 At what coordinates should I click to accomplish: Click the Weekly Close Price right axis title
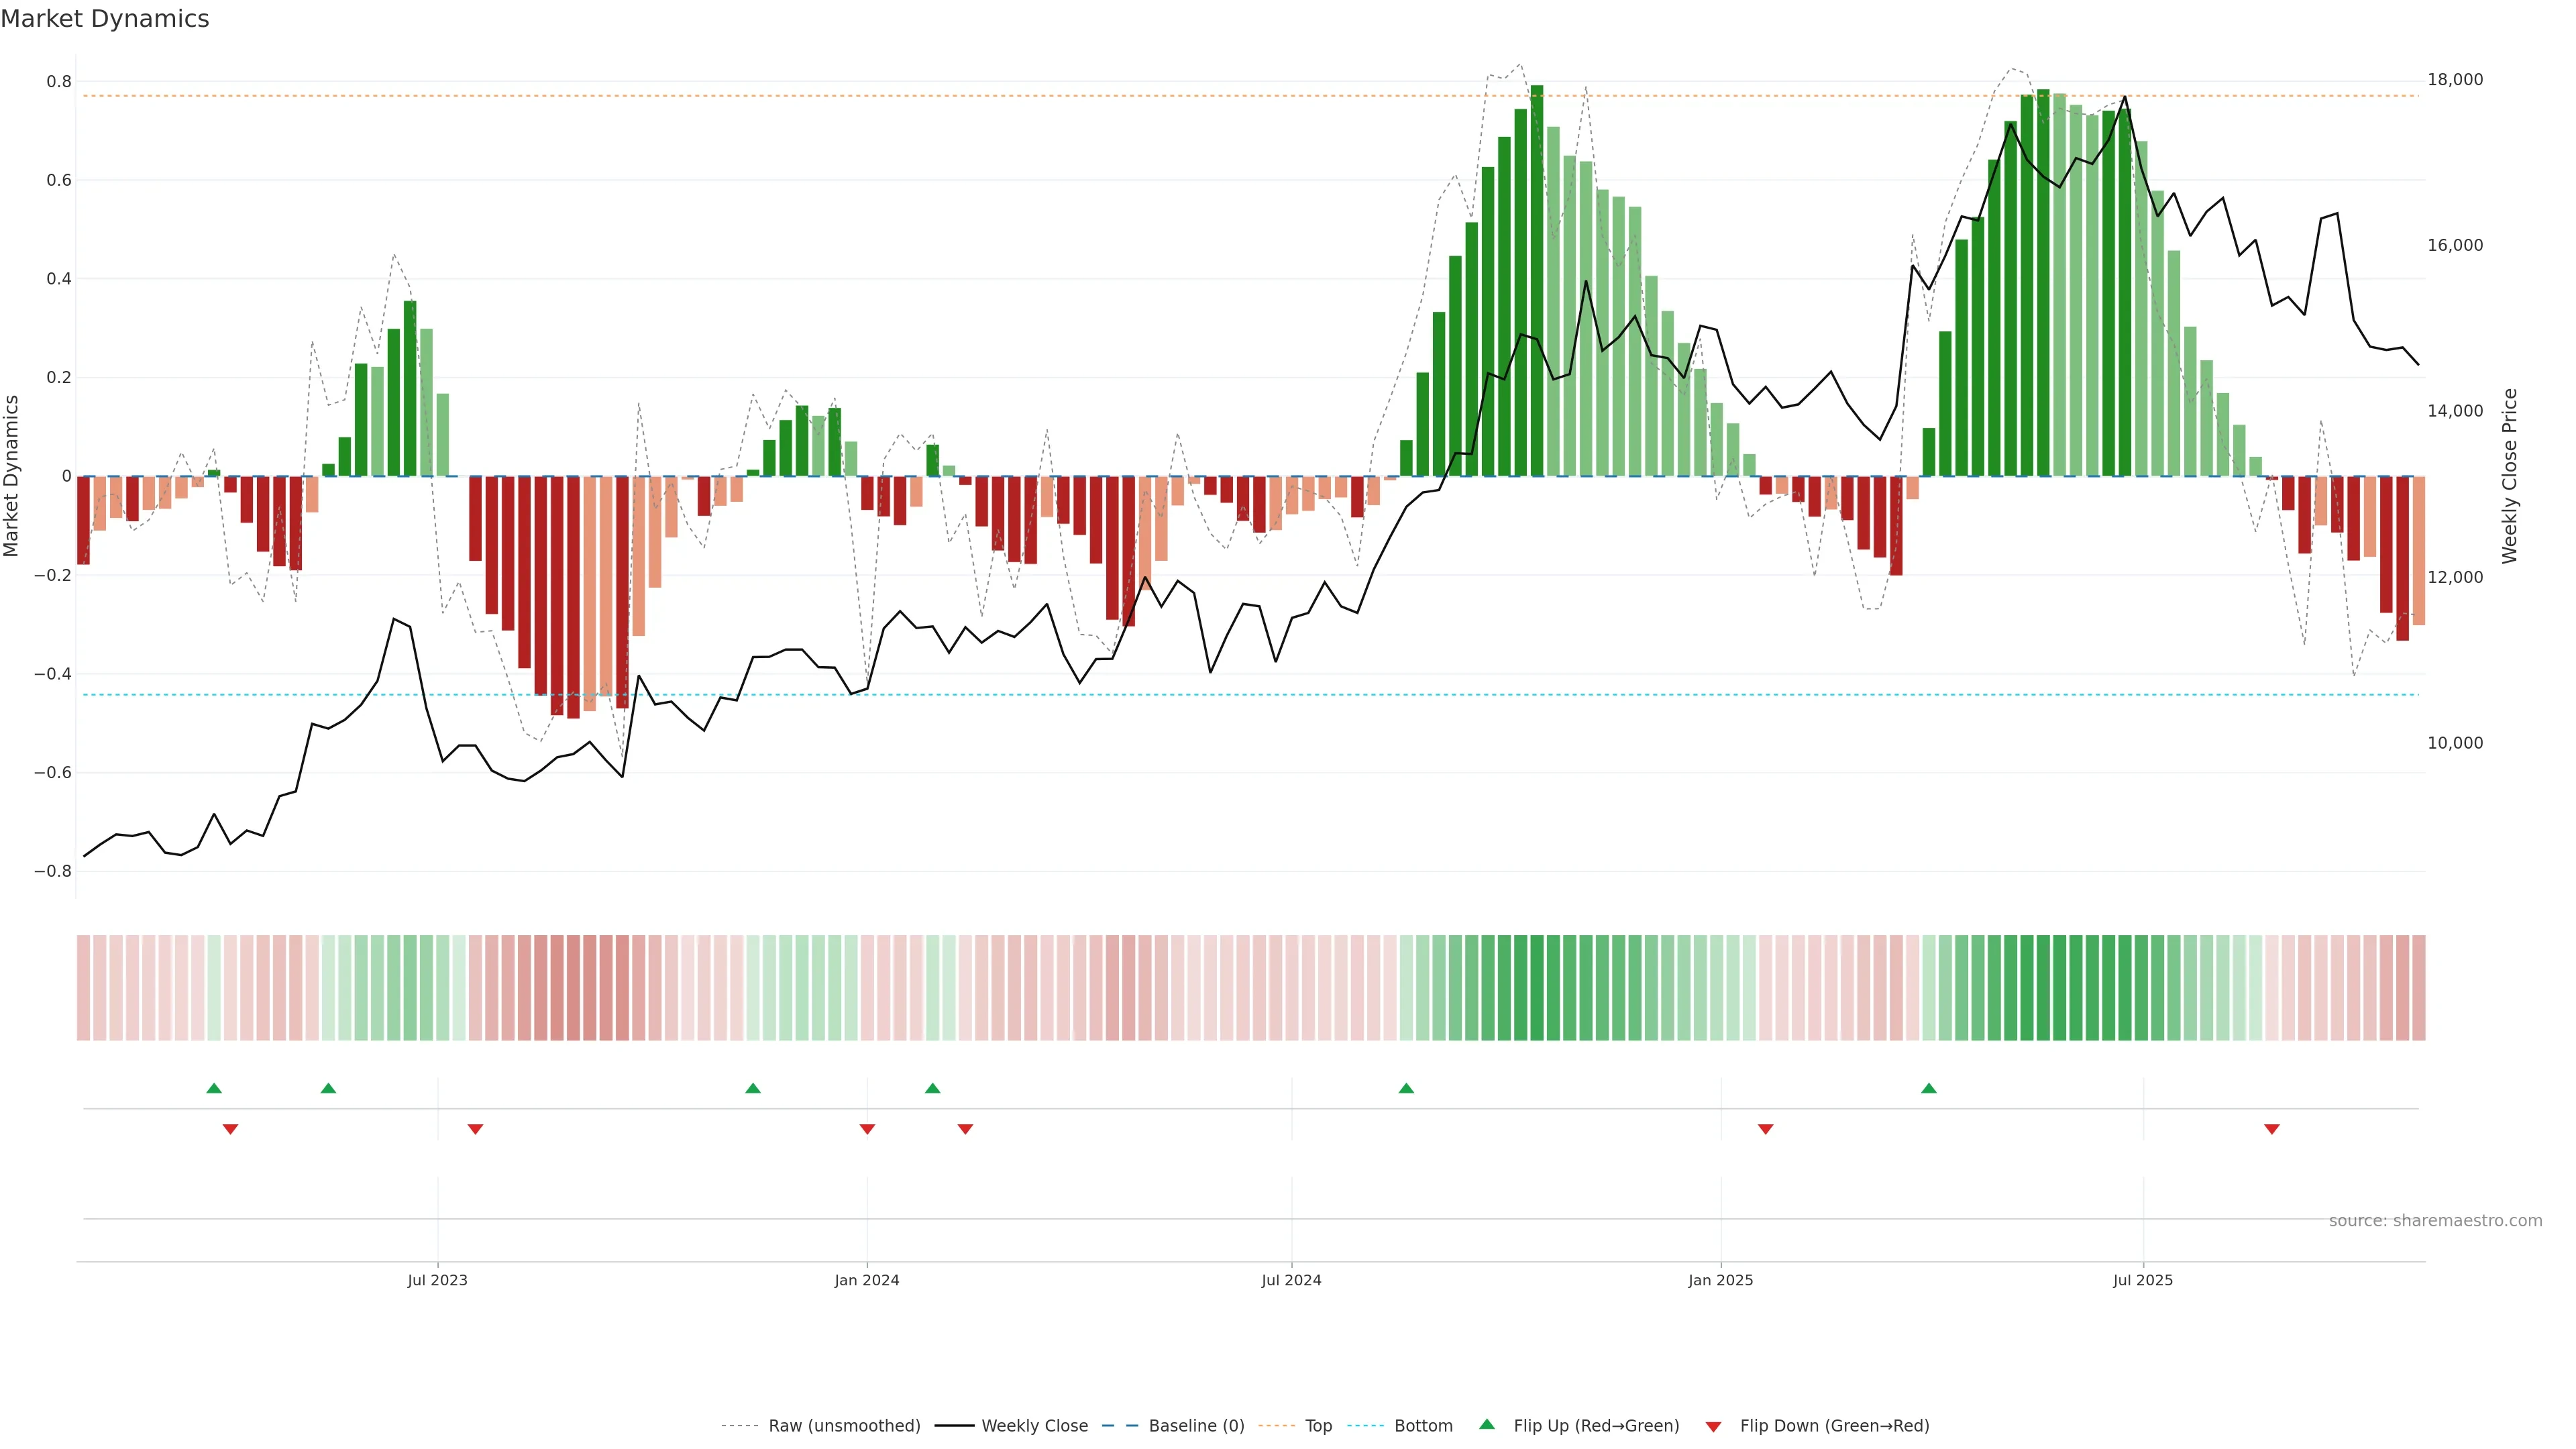click(2509, 476)
